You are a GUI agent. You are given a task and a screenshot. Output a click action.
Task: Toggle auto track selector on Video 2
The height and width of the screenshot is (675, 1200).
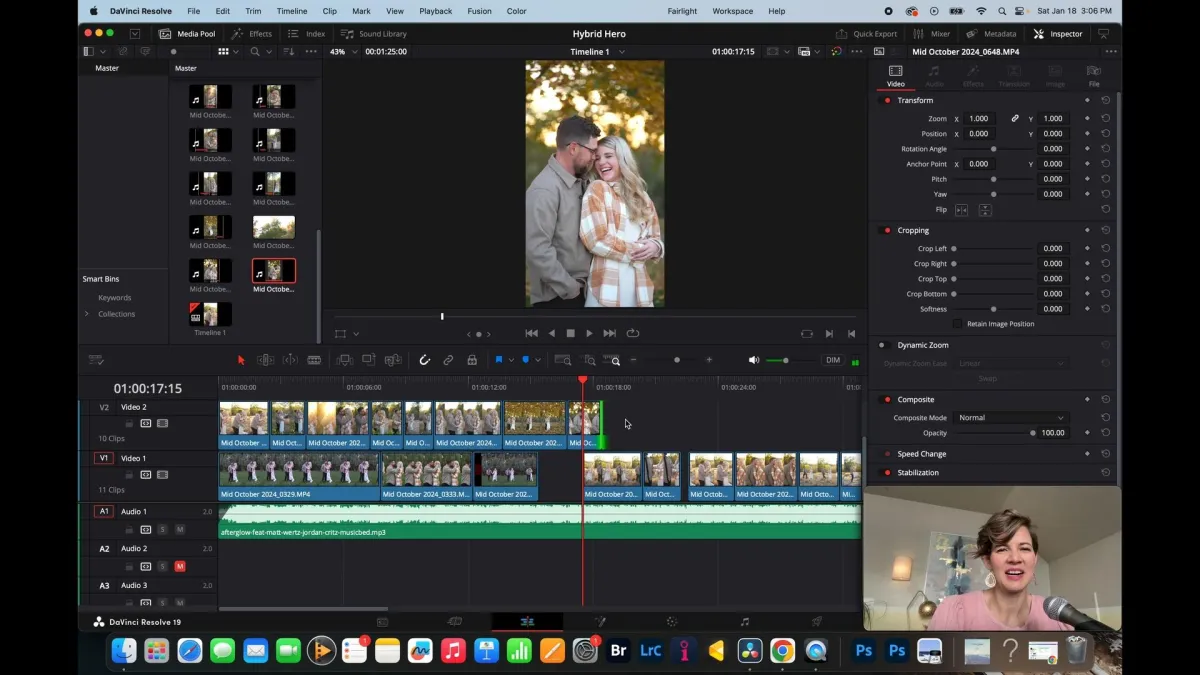pos(146,423)
